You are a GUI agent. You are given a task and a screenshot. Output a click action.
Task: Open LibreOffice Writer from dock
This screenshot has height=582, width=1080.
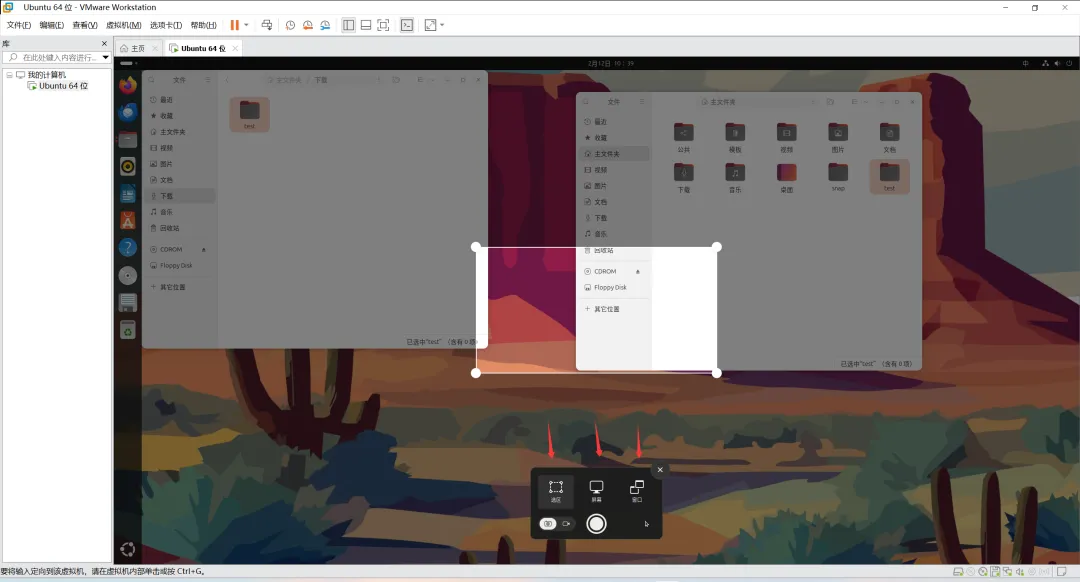click(127, 194)
